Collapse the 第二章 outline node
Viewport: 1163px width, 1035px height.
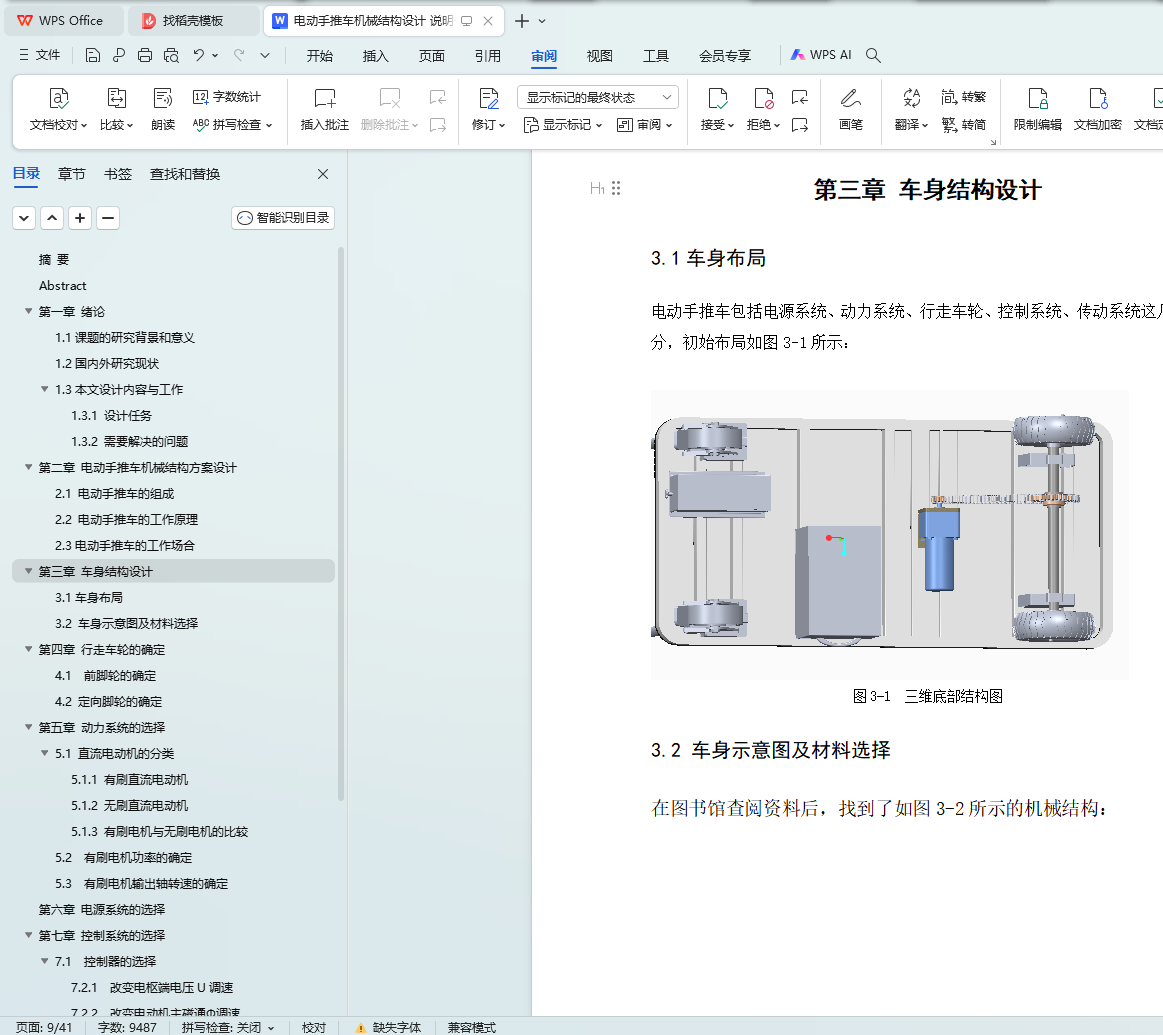[28, 467]
